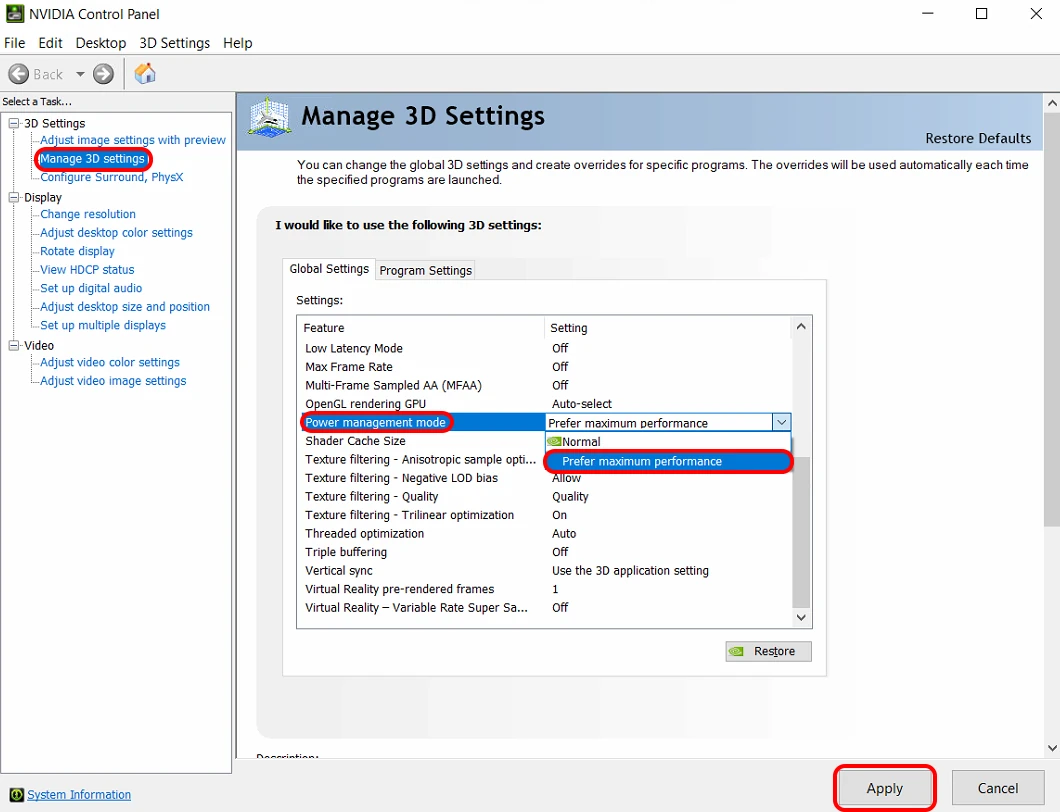Click the Home icon in the toolbar
This screenshot has width=1060, height=812.
point(145,74)
